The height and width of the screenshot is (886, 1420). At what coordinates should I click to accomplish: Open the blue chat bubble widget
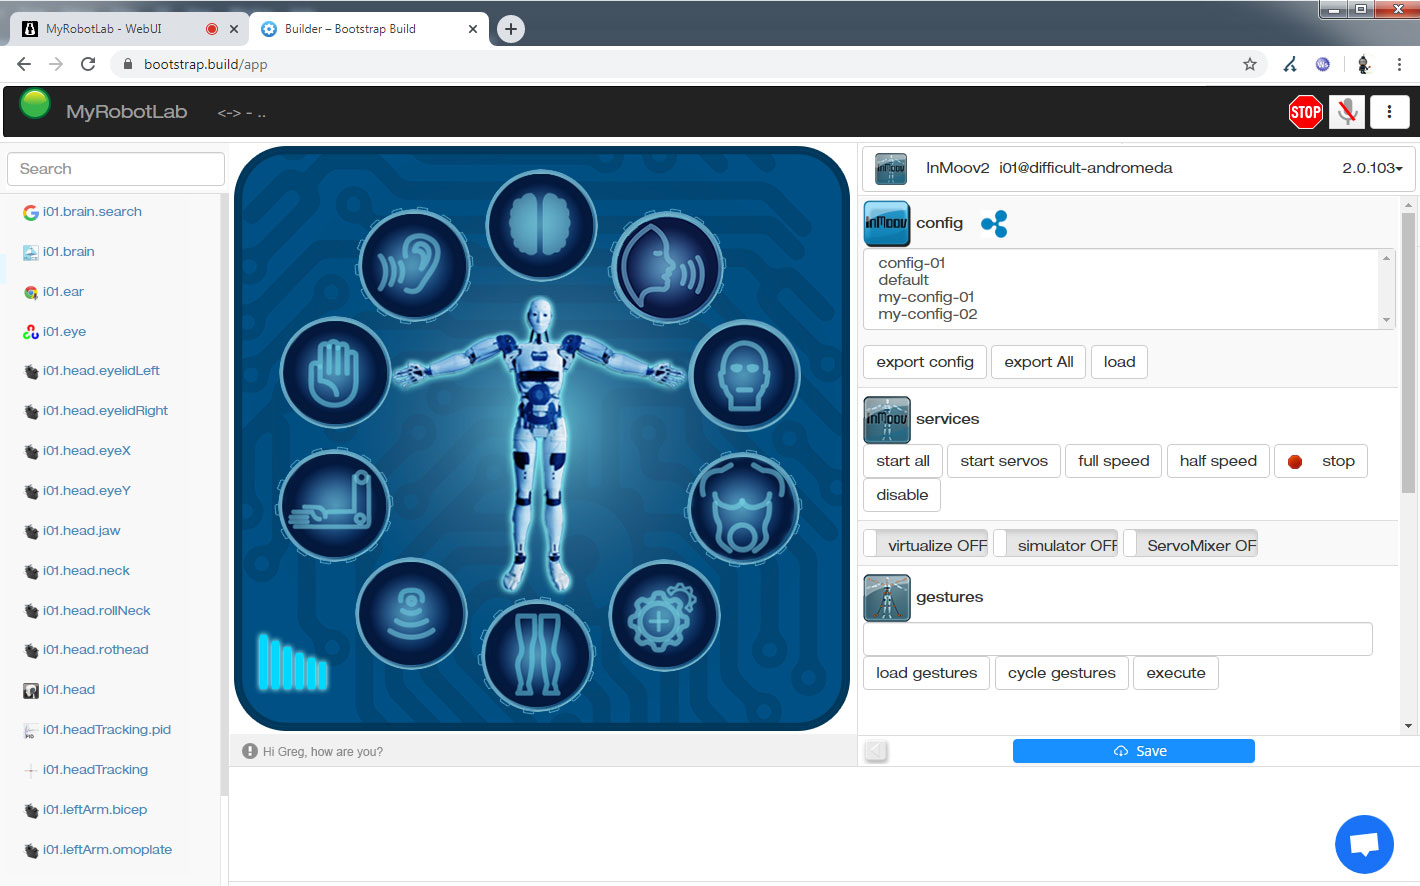tap(1364, 844)
